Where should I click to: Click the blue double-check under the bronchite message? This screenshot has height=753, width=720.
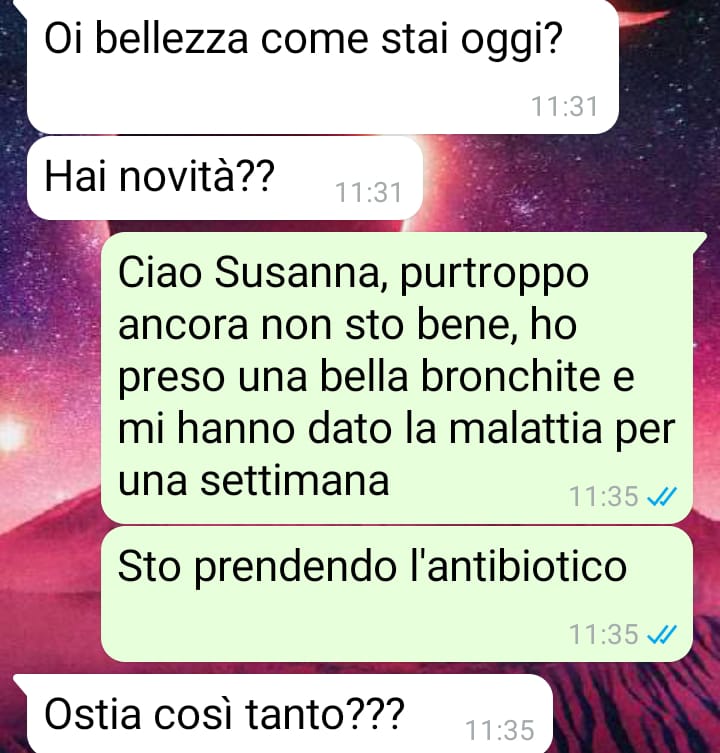pos(662,497)
